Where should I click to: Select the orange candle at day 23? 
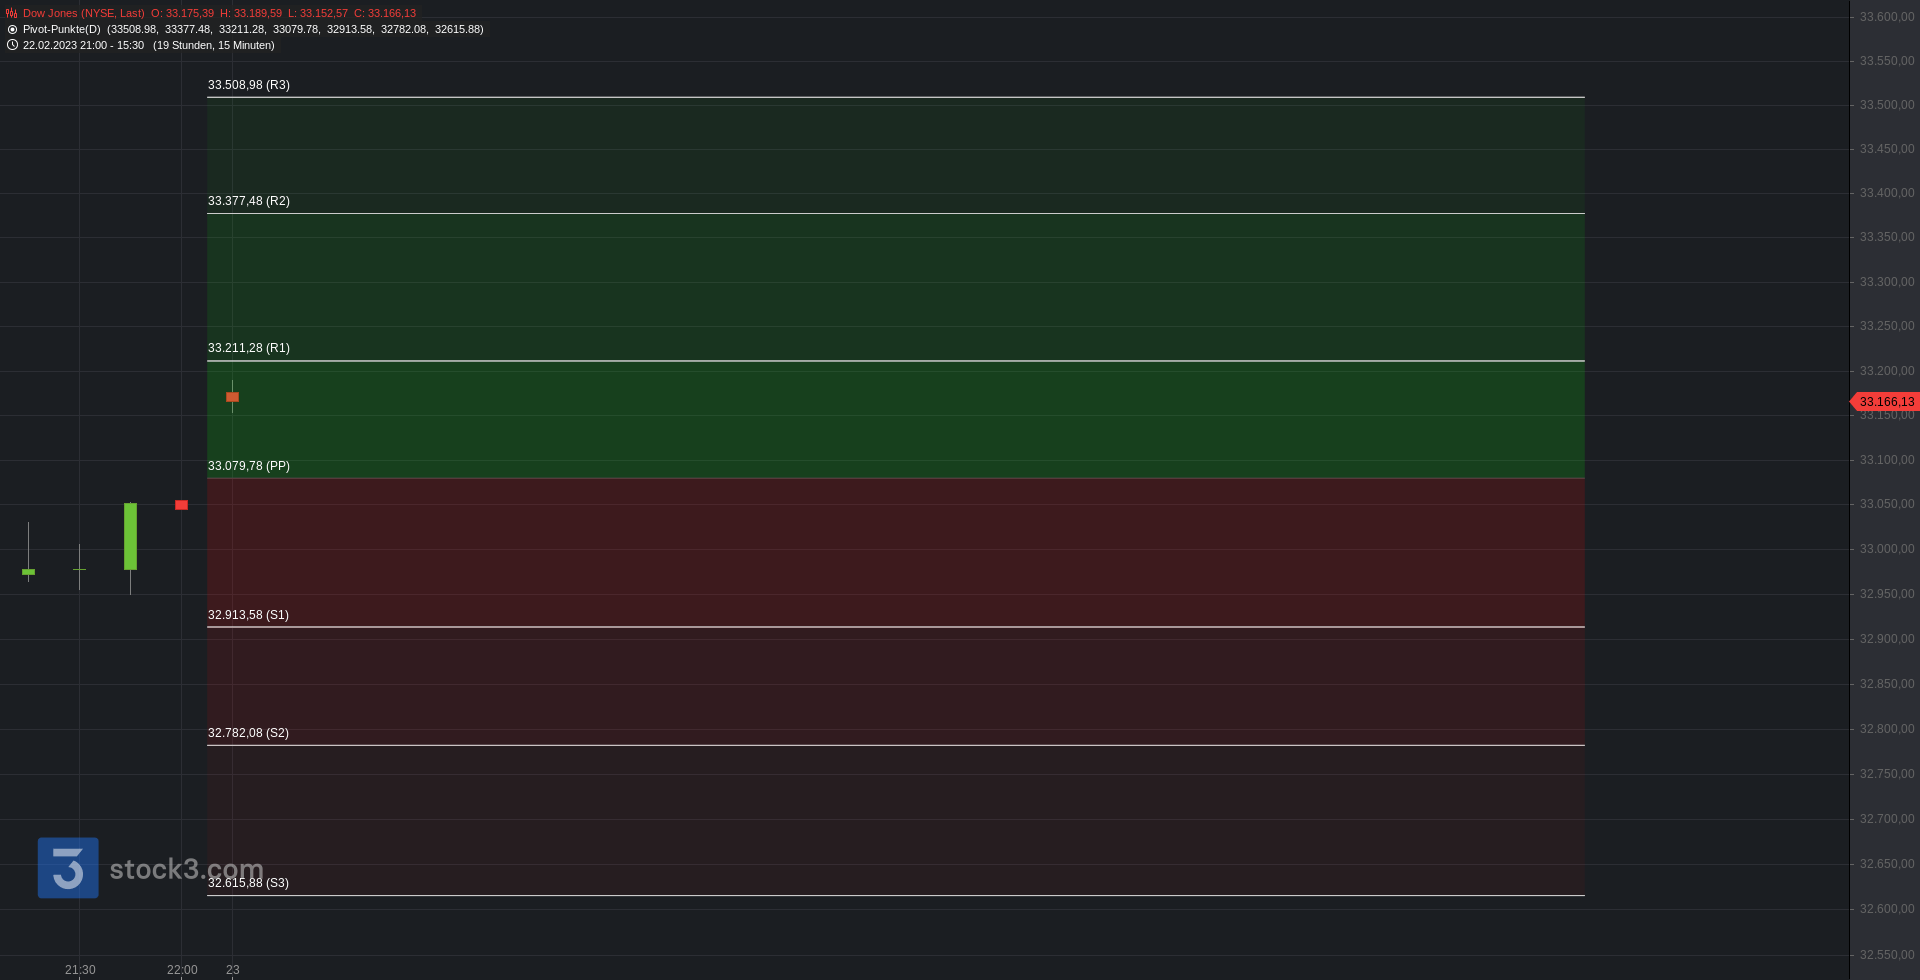(232, 397)
